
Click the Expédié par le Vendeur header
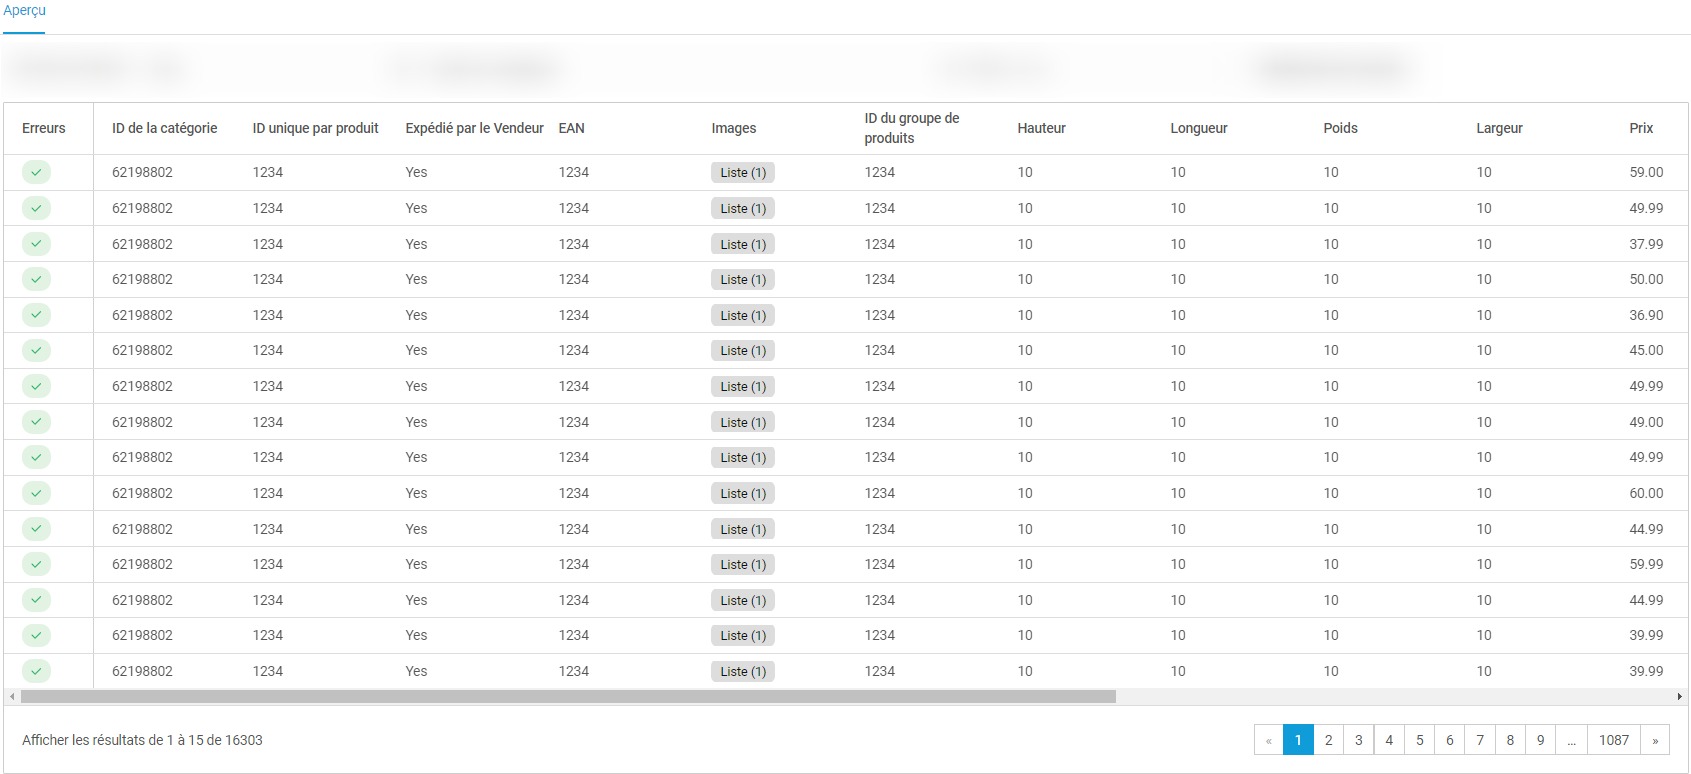click(475, 128)
